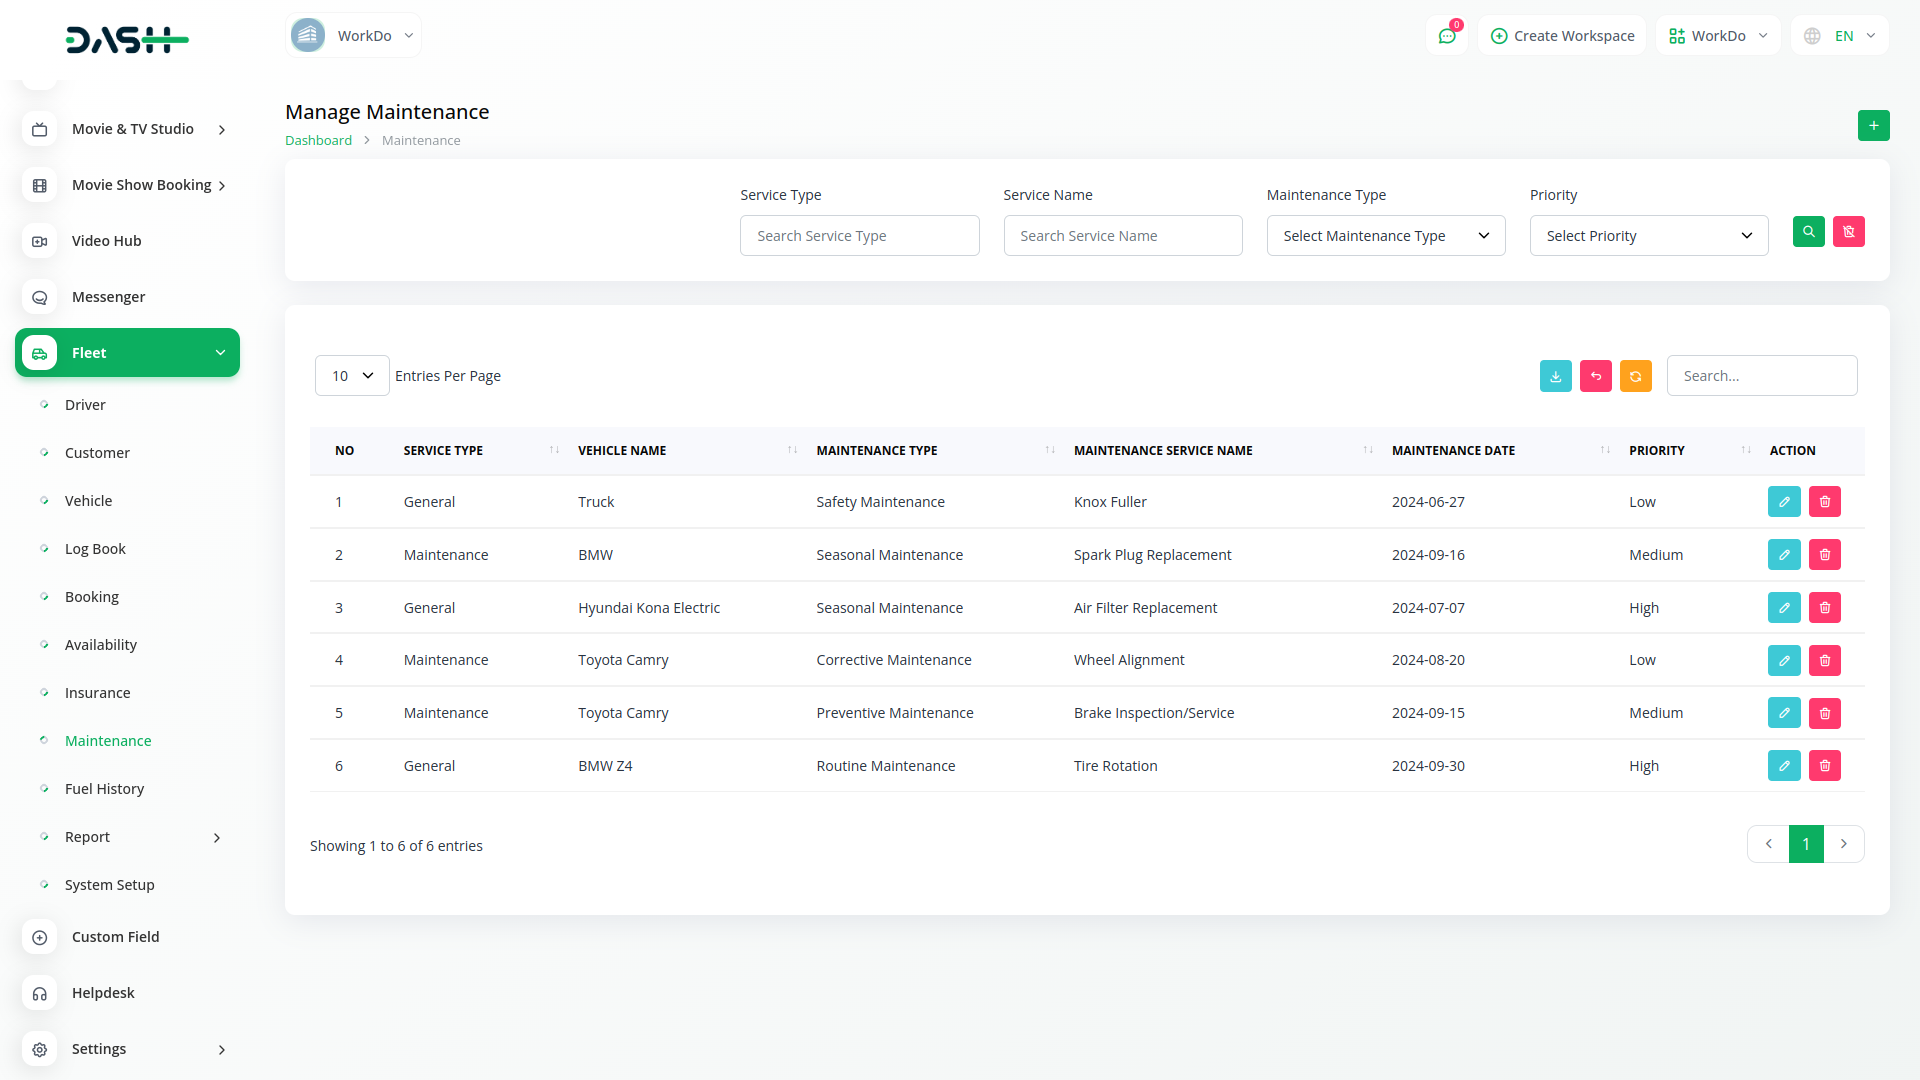This screenshot has width=1920, height=1080.
Task: Open the Vehicle sidebar menu item
Action: pyautogui.click(x=88, y=501)
